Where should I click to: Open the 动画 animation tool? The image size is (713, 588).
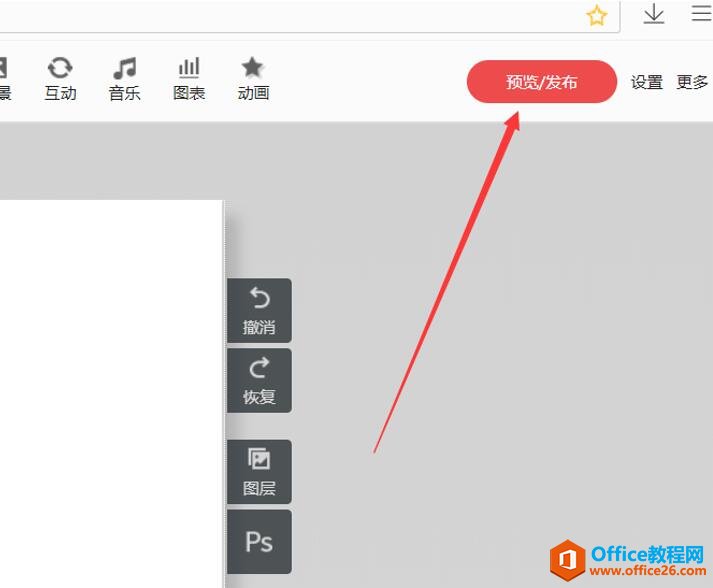click(253, 79)
